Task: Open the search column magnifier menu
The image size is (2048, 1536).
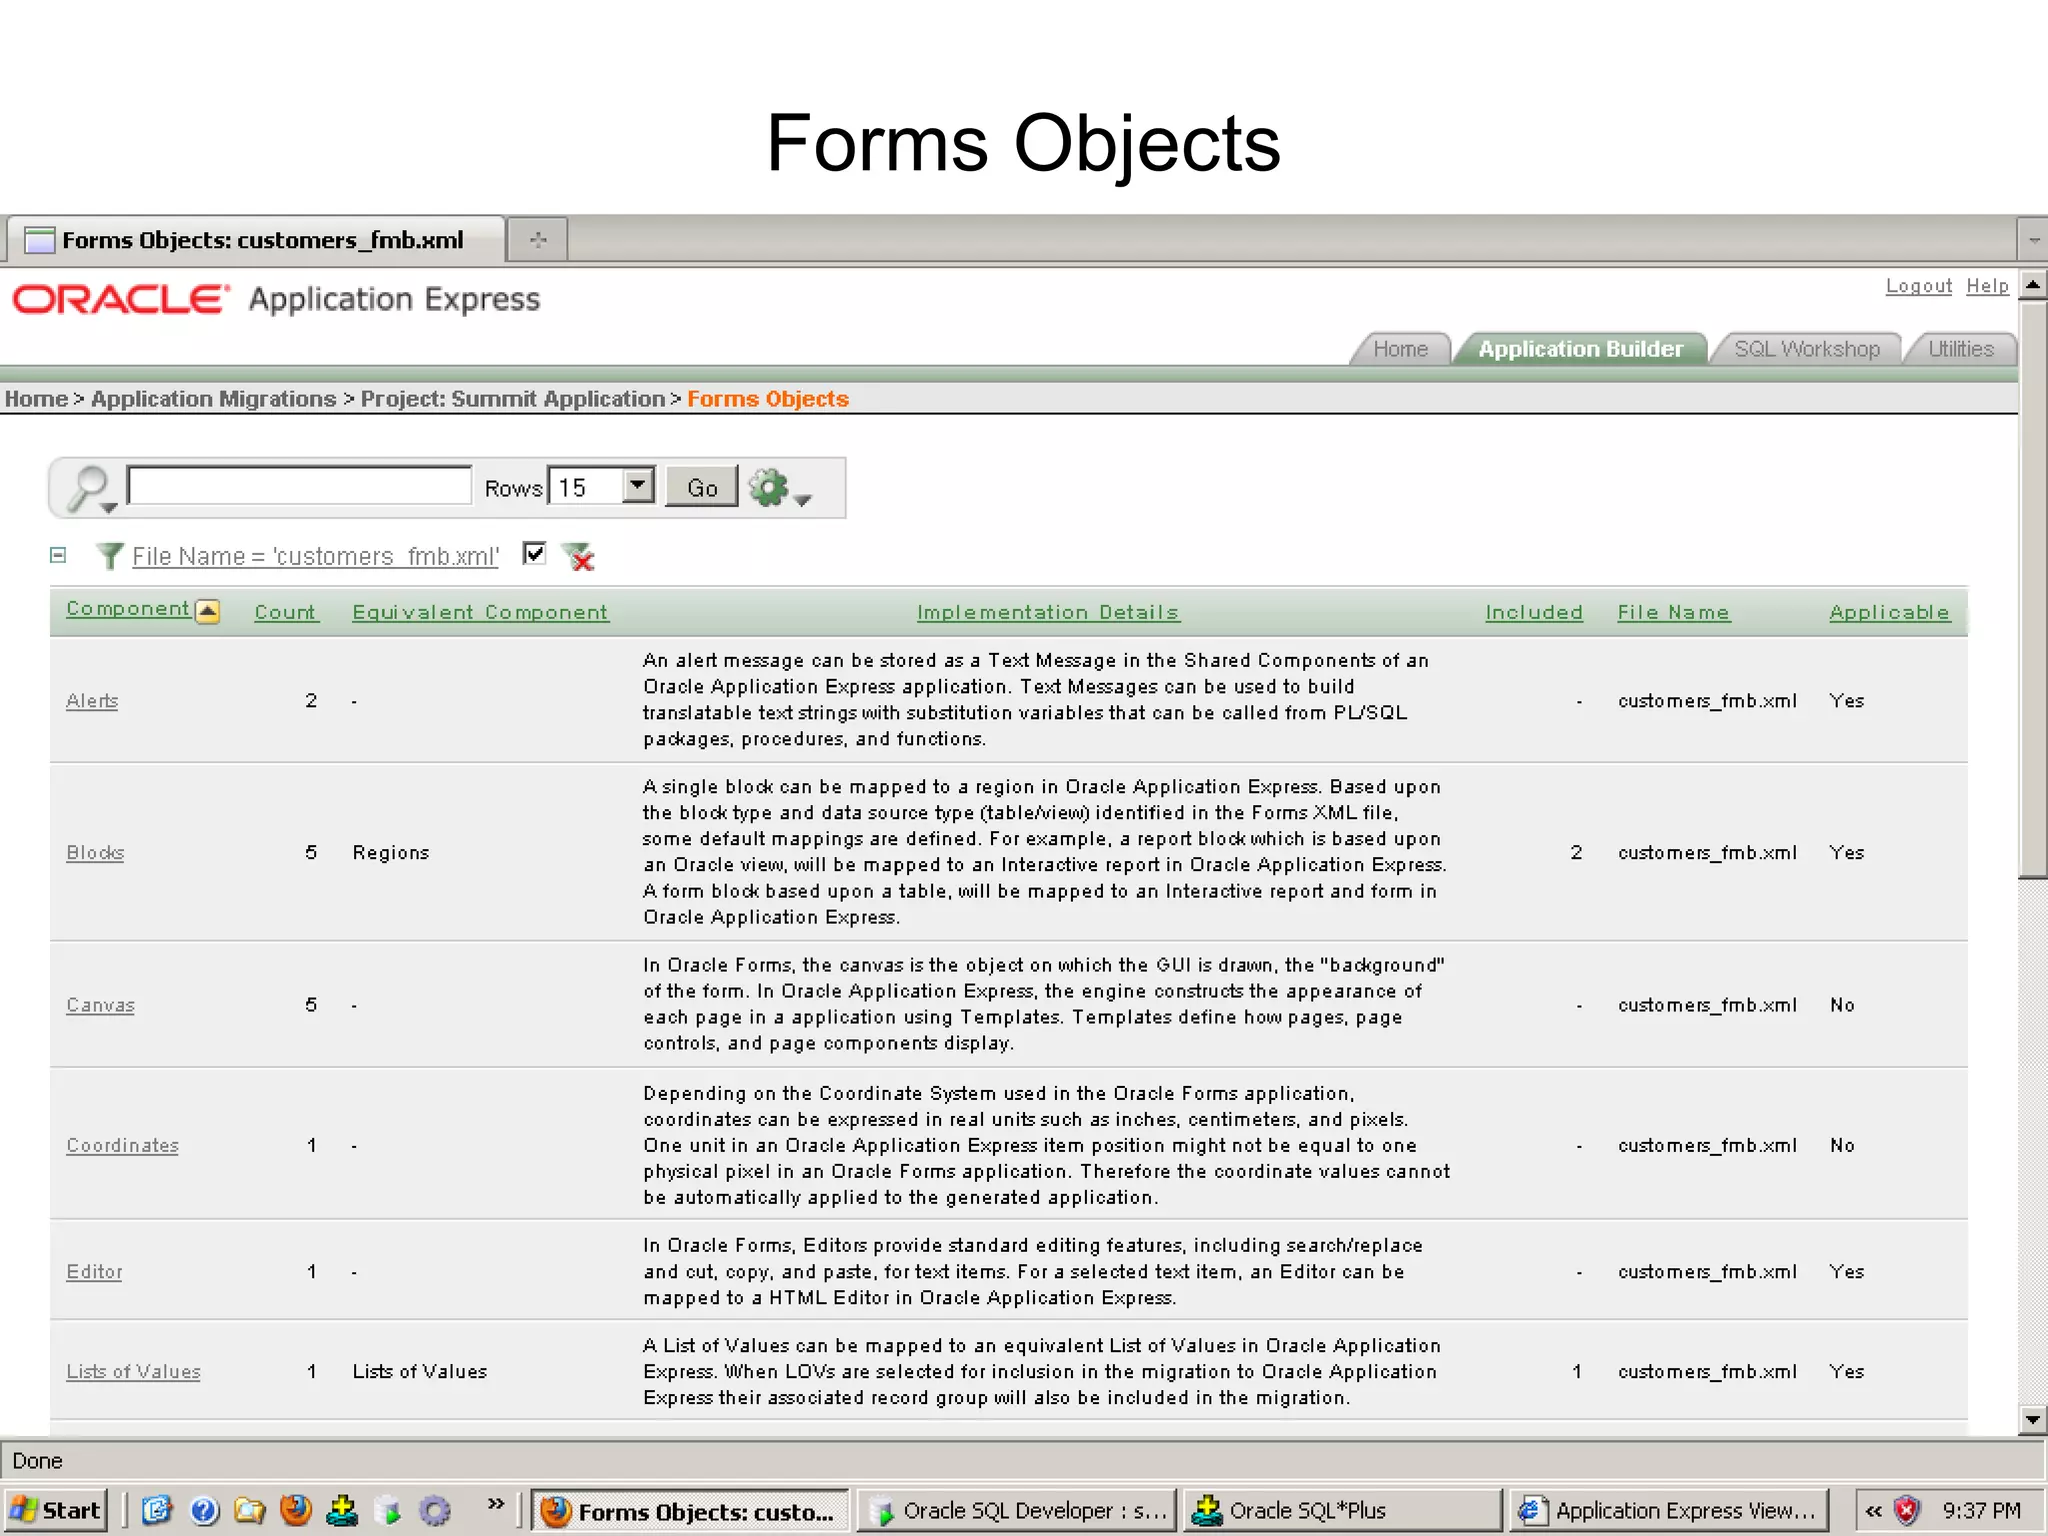Action: pos(91,489)
